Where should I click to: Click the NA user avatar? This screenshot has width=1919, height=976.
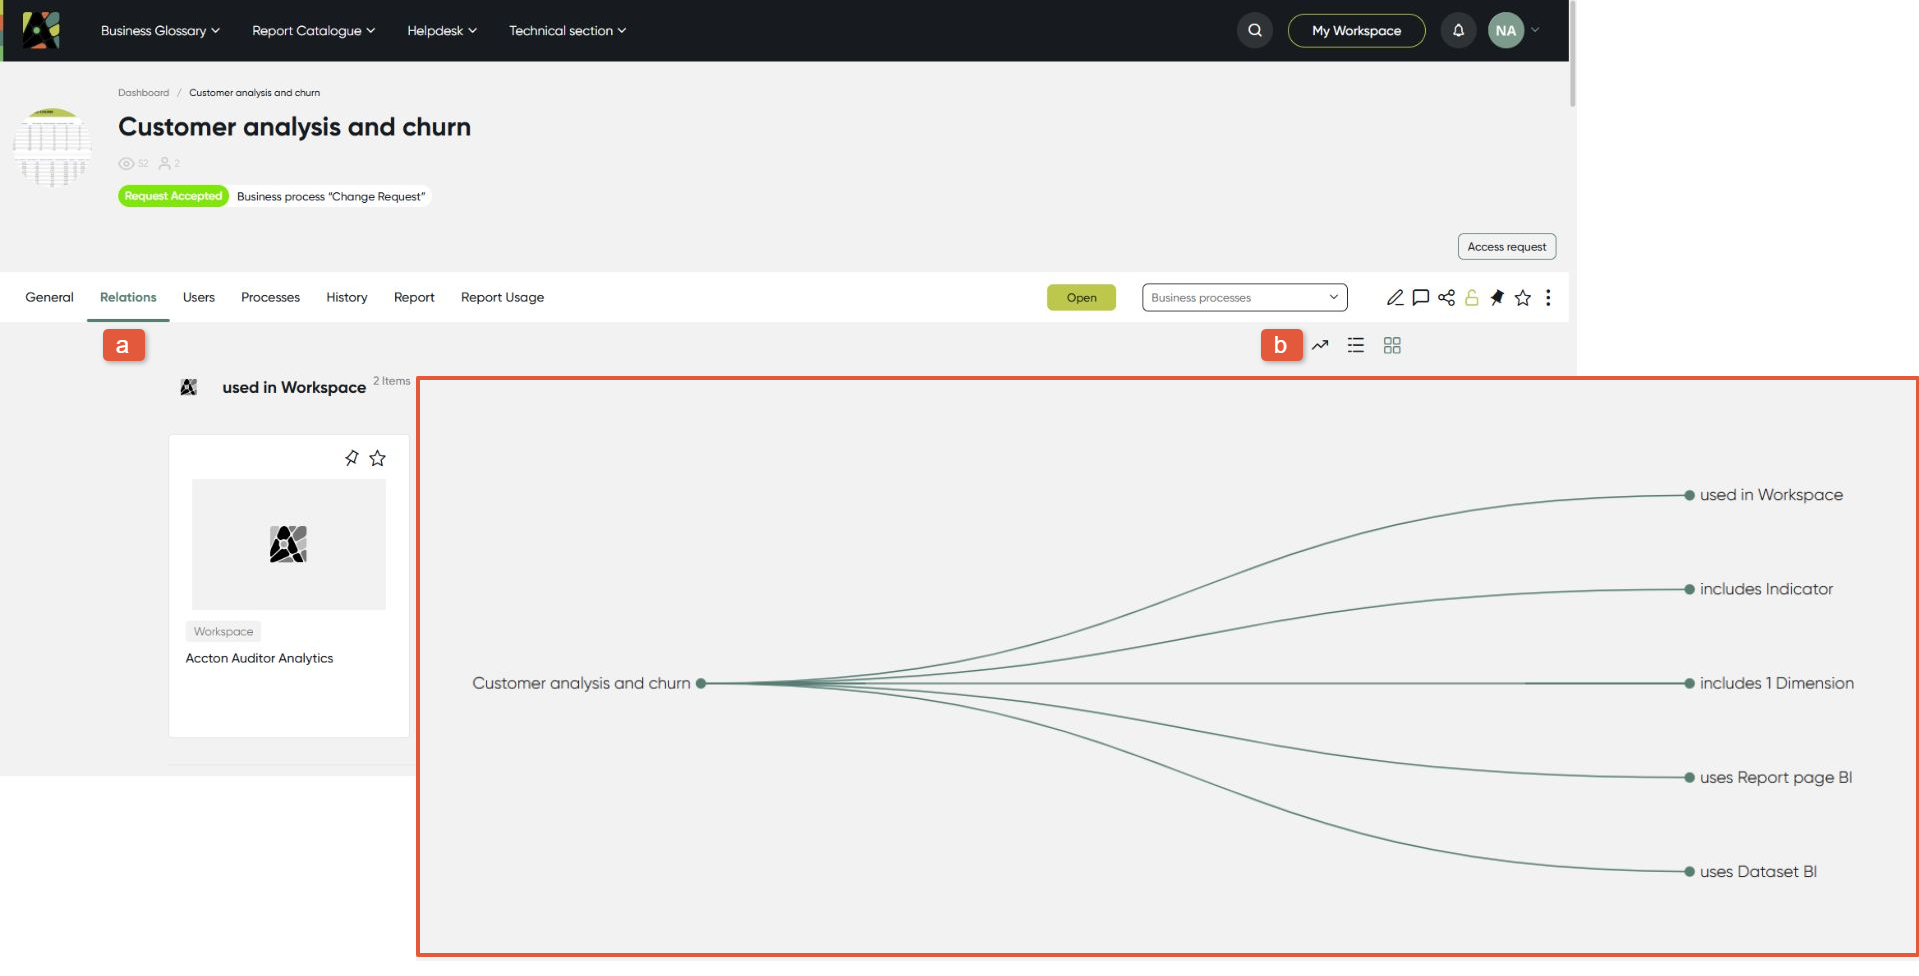pyautogui.click(x=1505, y=30)
